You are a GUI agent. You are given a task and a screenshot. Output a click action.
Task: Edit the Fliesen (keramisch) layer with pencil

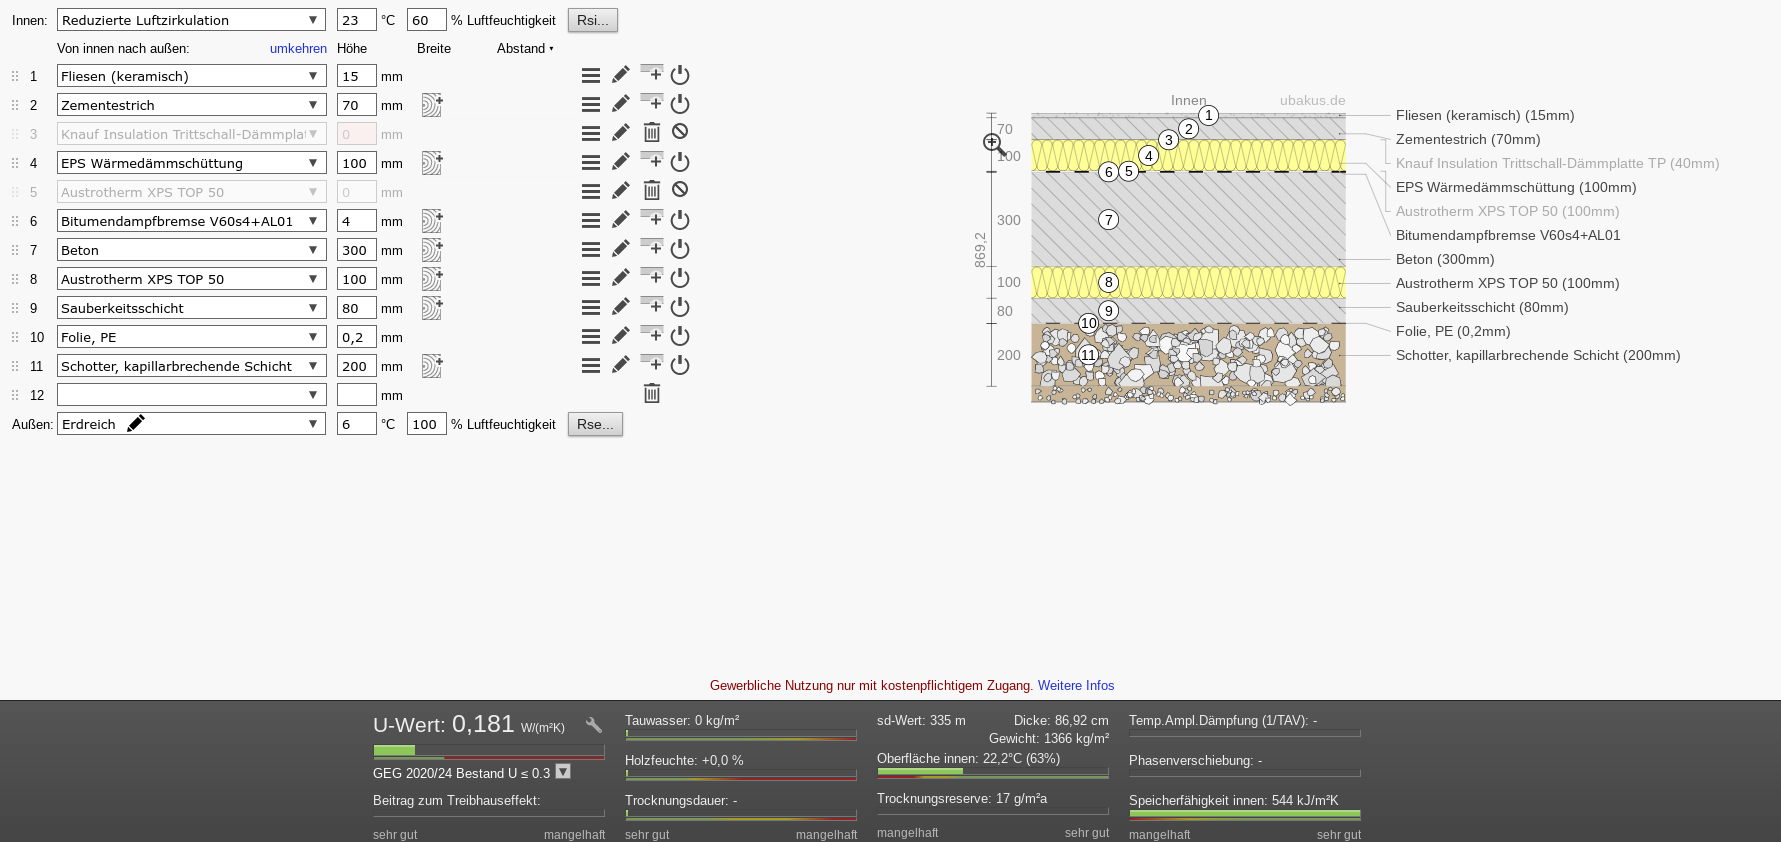pos(621,75)
